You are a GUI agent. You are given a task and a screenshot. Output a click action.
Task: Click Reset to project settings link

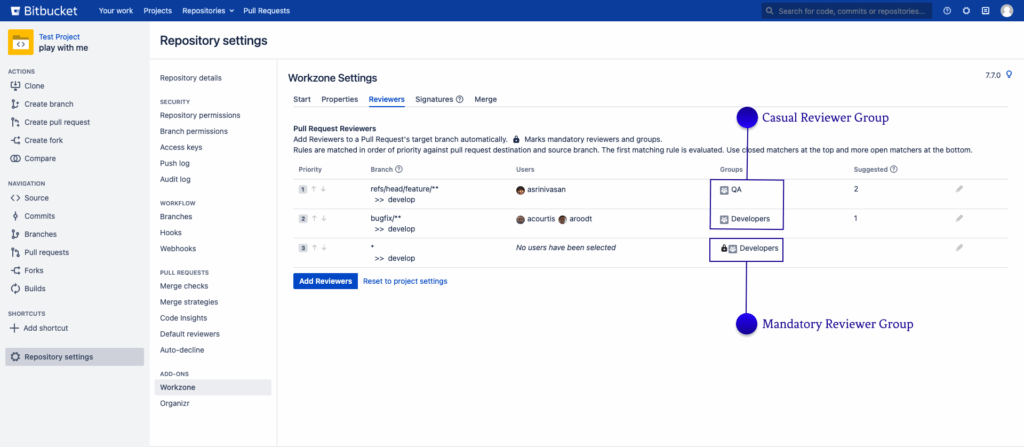[405, 281]
